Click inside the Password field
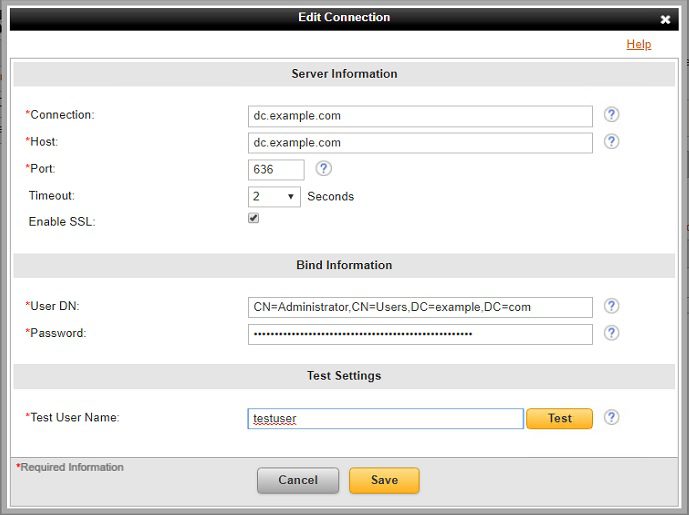The image size is (689, 515). click(420, 334)
